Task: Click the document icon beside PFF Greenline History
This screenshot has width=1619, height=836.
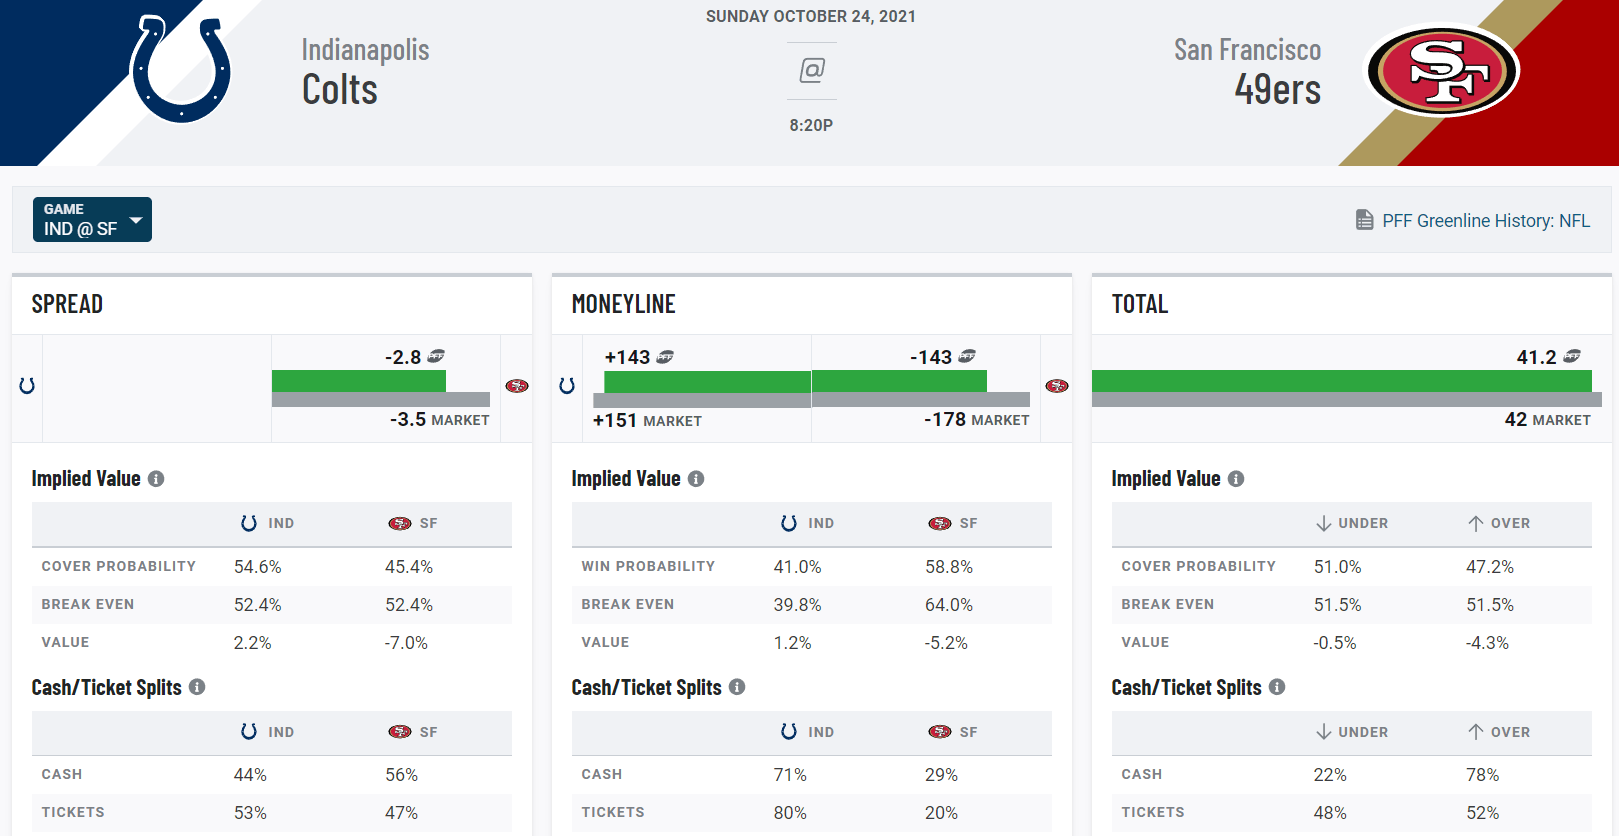Action: click(x=1364, y=220)
